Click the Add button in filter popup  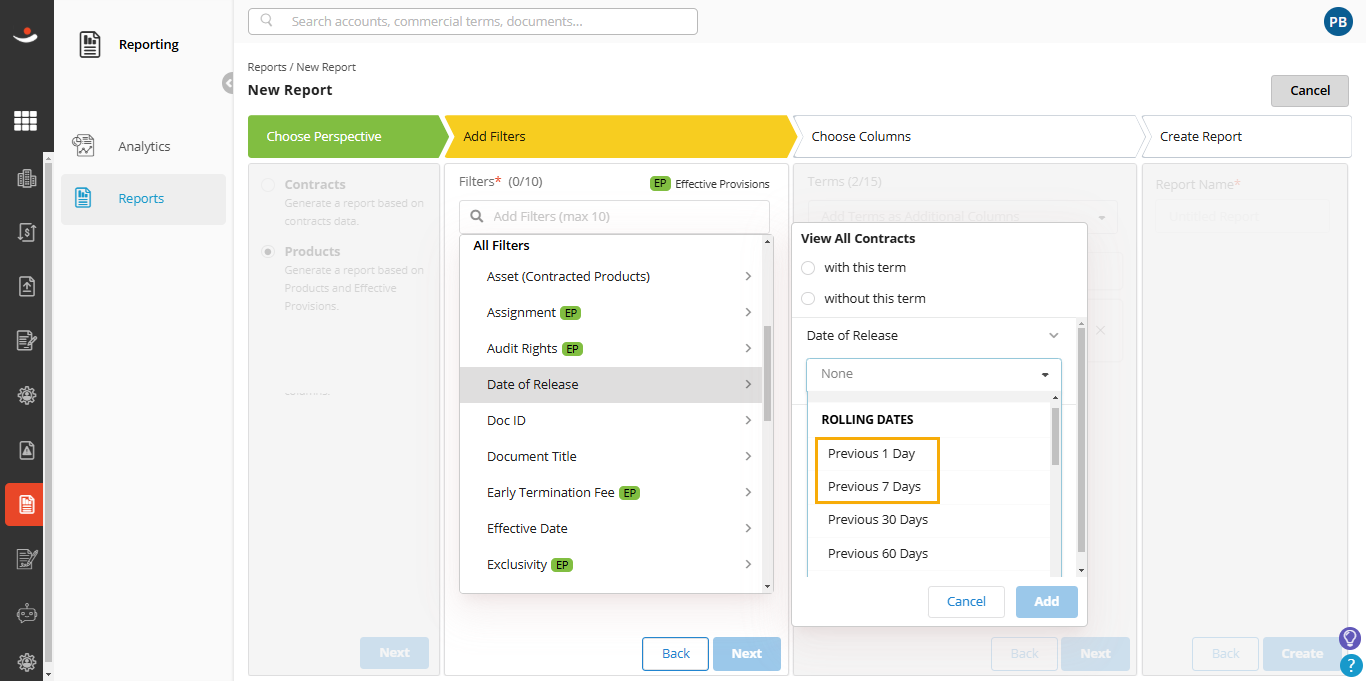(1047, 602)
